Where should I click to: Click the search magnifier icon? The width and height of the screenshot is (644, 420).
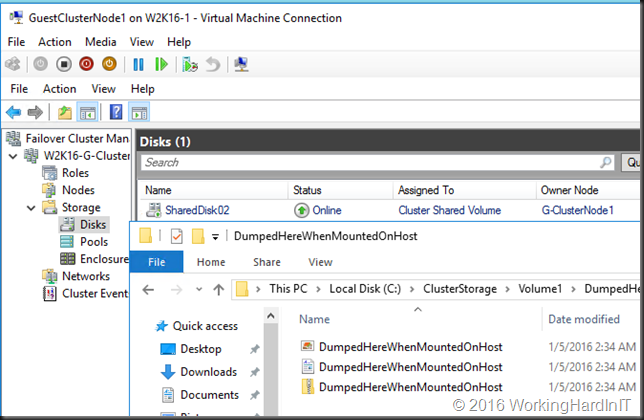click(x=606, y=163)
